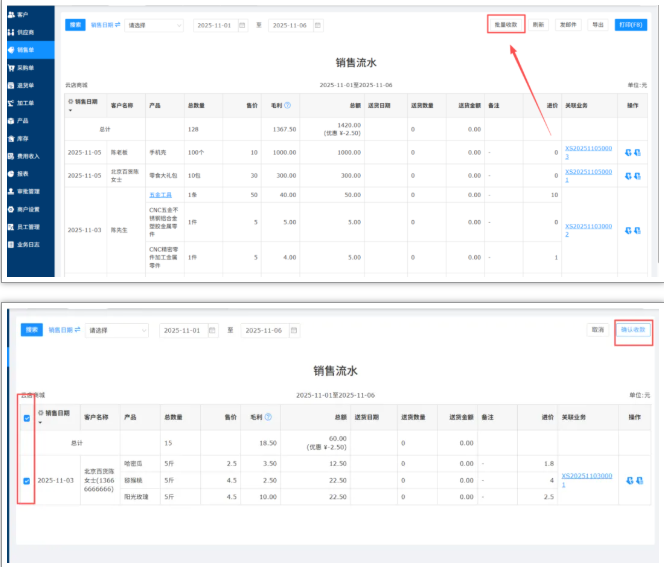Click first action icon in 陈老板 row
Image resolution: width=664 pixels, height=567 pixels.
[627, 153]
